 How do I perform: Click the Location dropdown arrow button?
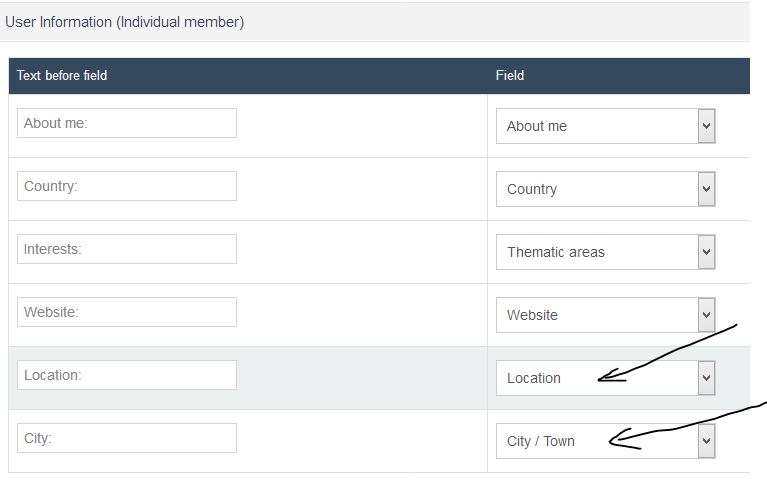[x=706, y=378]
